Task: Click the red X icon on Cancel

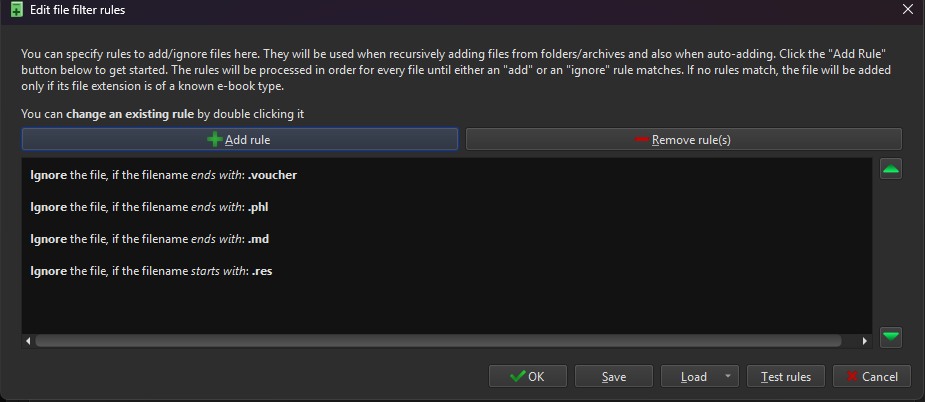Action: pyautogui.click(x=852, y=377)
